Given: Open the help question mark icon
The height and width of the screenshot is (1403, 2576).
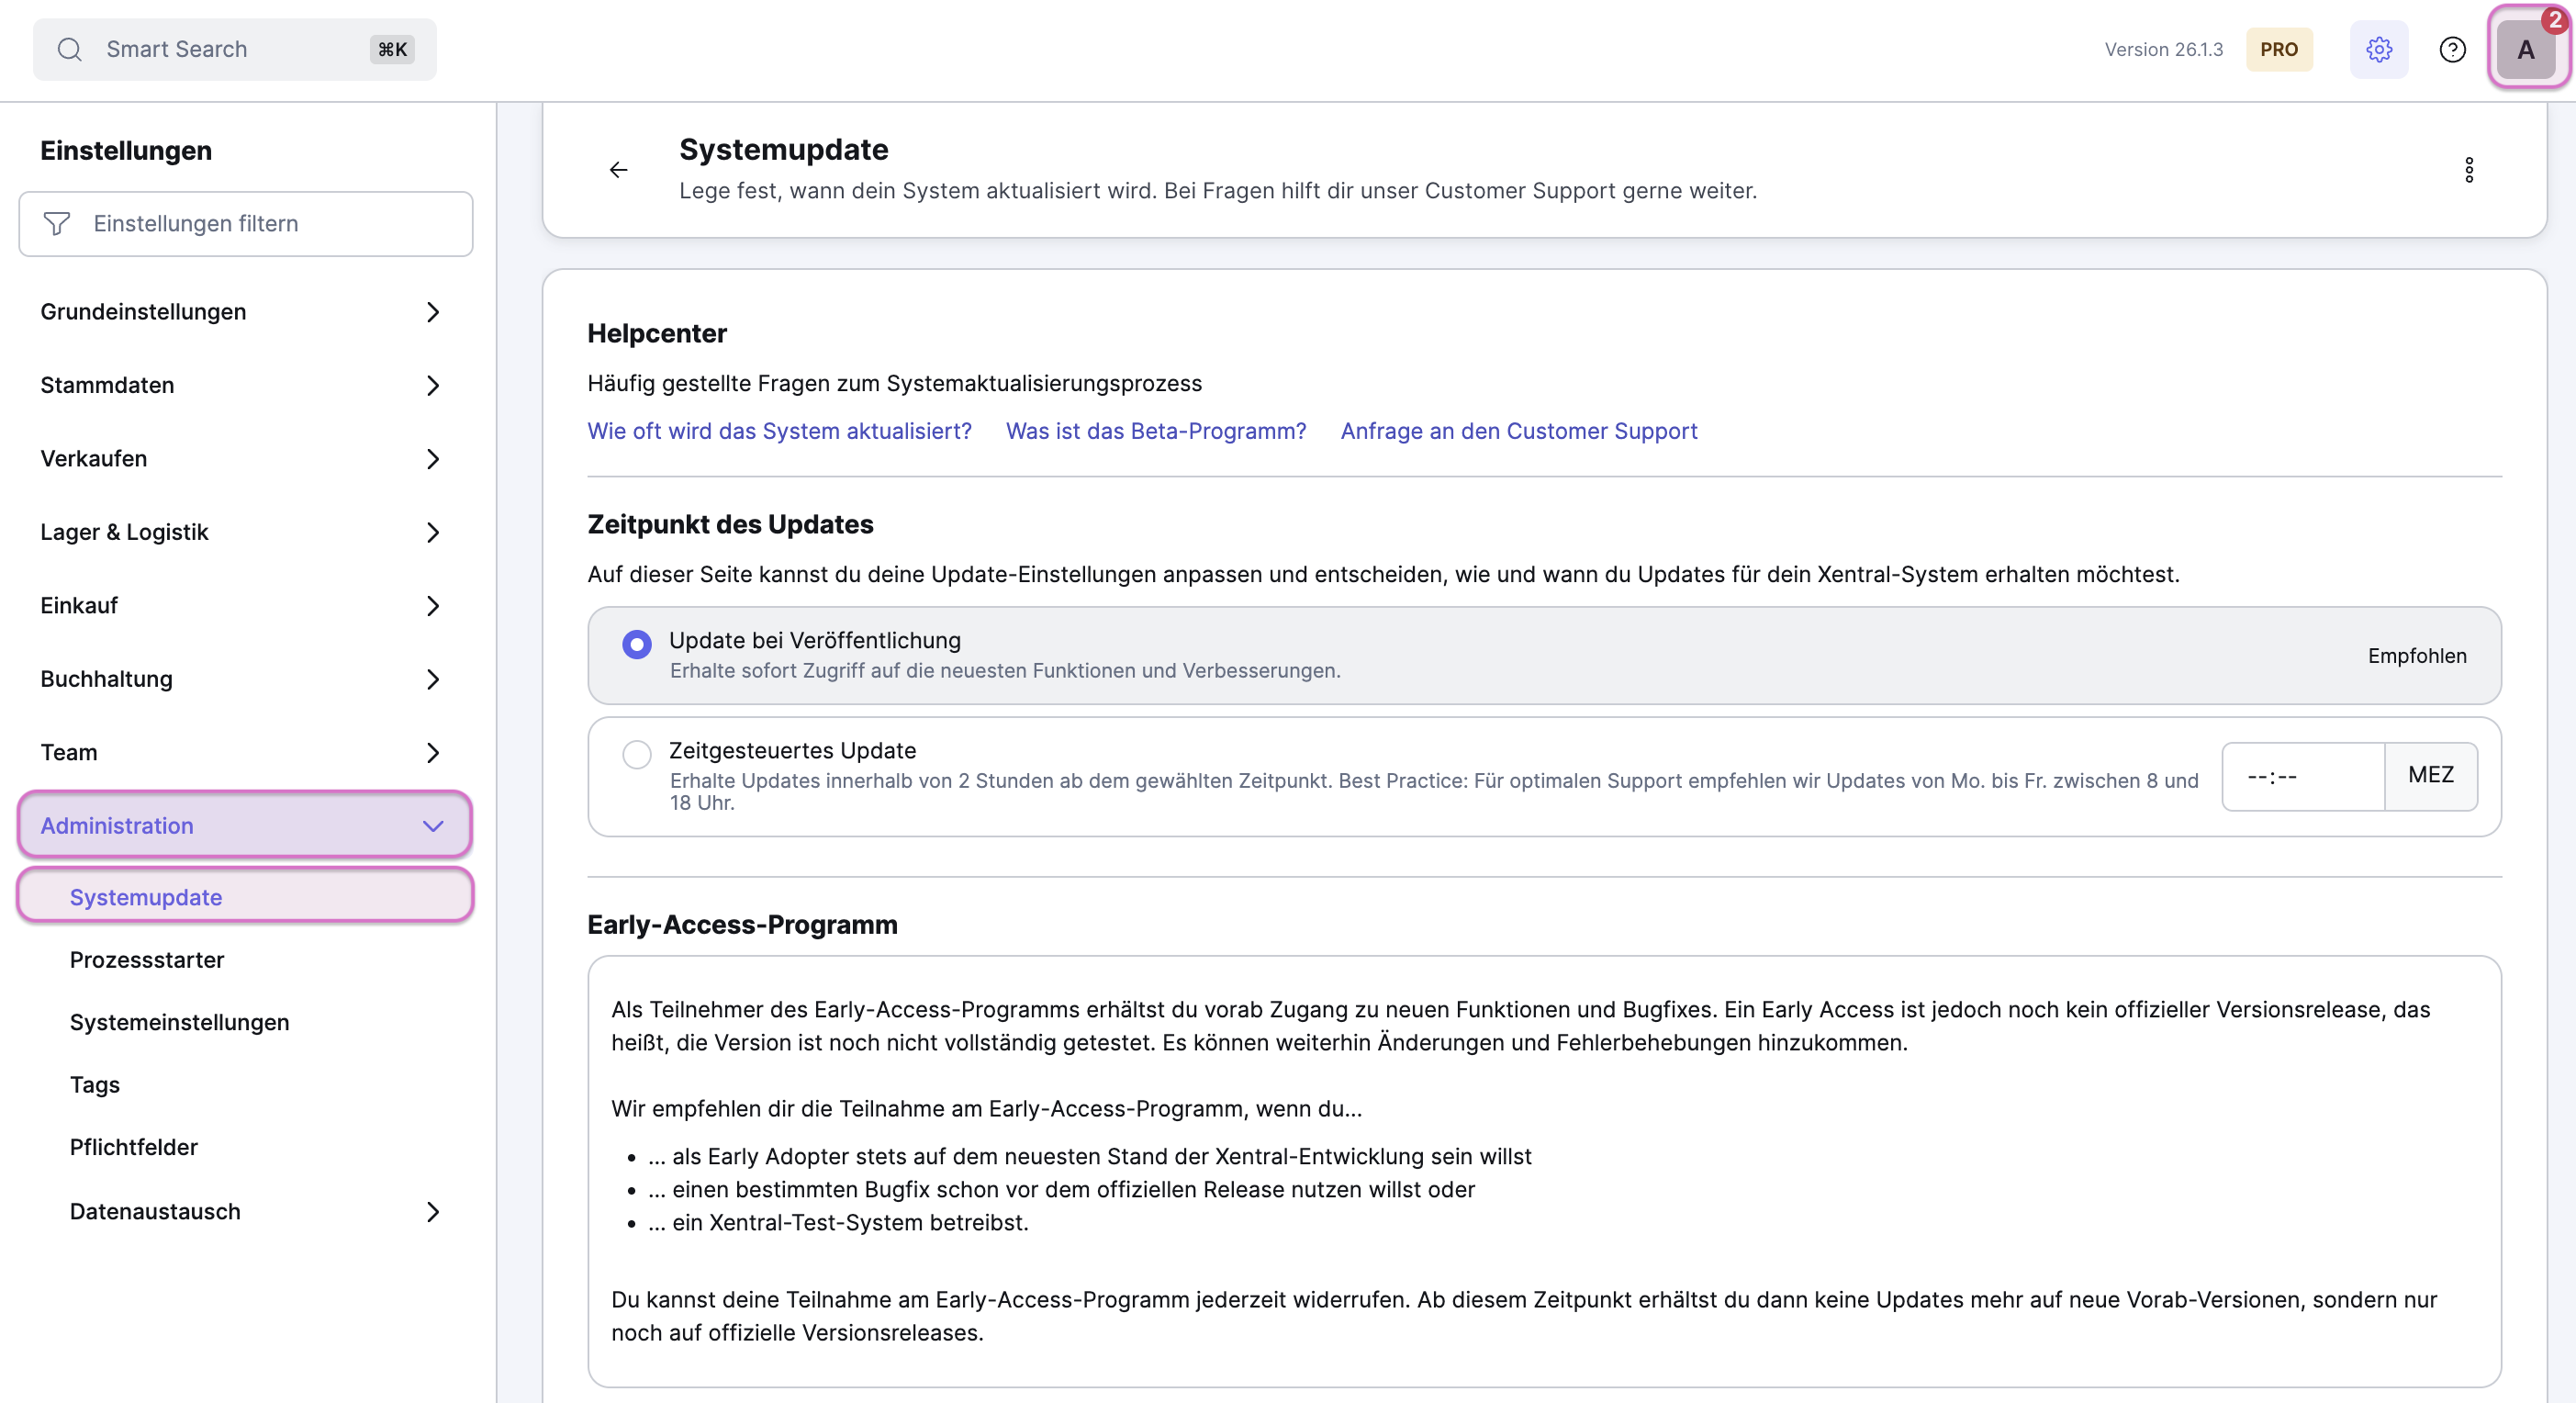Looking at the screenshot, I should (x=2452, y=49).
